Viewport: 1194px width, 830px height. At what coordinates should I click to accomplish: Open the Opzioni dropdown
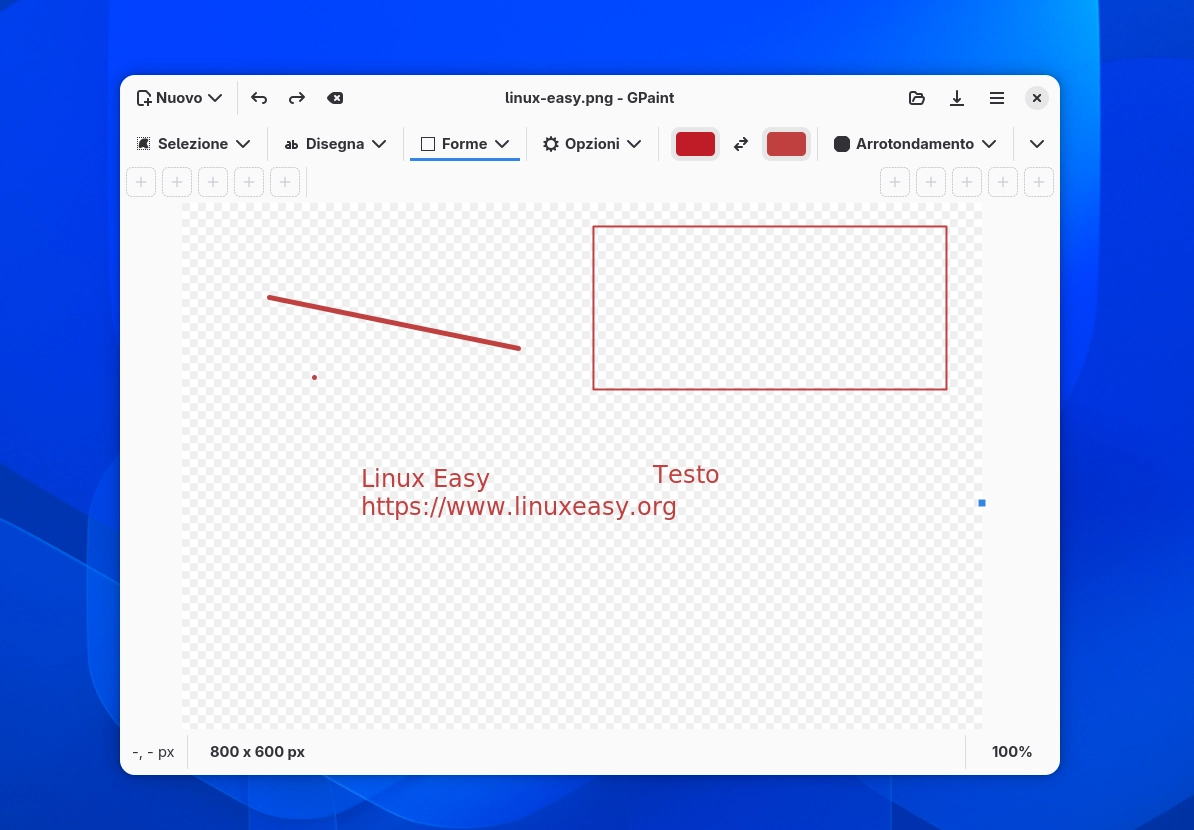click(x=592, y=144)
